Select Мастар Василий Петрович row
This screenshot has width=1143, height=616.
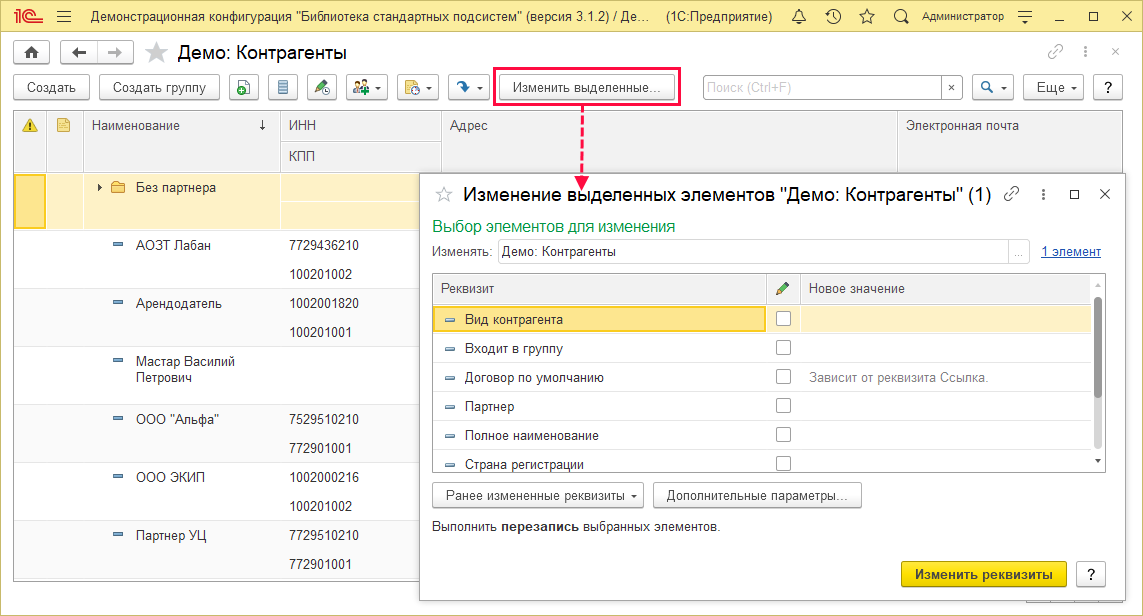point(216,375)
